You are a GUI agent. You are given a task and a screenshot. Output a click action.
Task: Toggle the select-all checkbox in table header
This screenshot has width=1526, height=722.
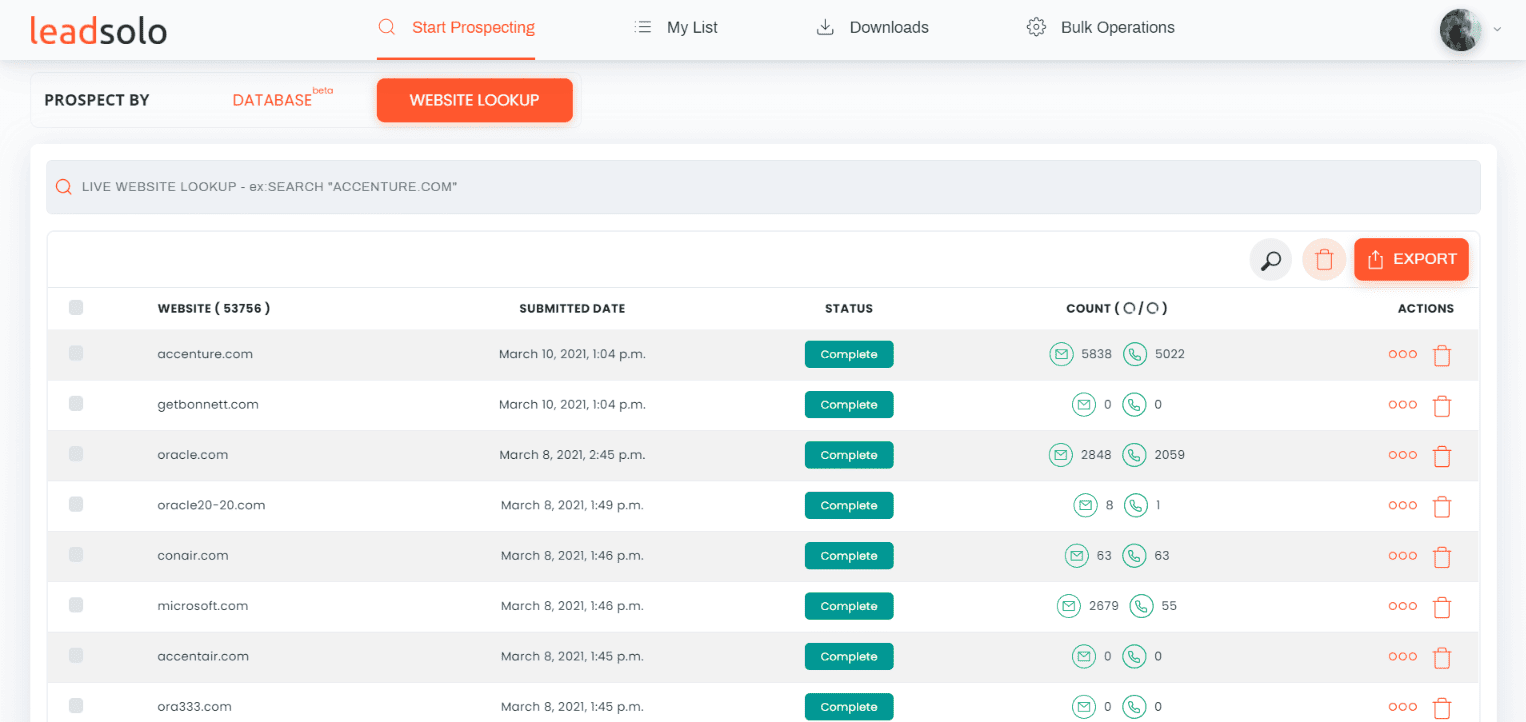click(76, 308)
